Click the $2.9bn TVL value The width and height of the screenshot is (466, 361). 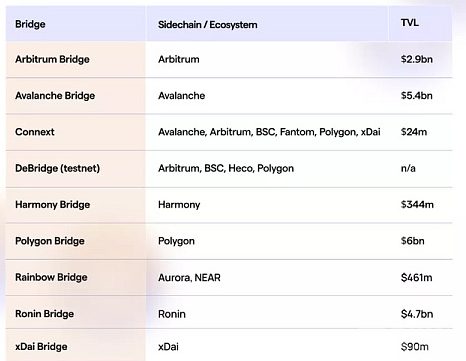(x=417, y=59)
